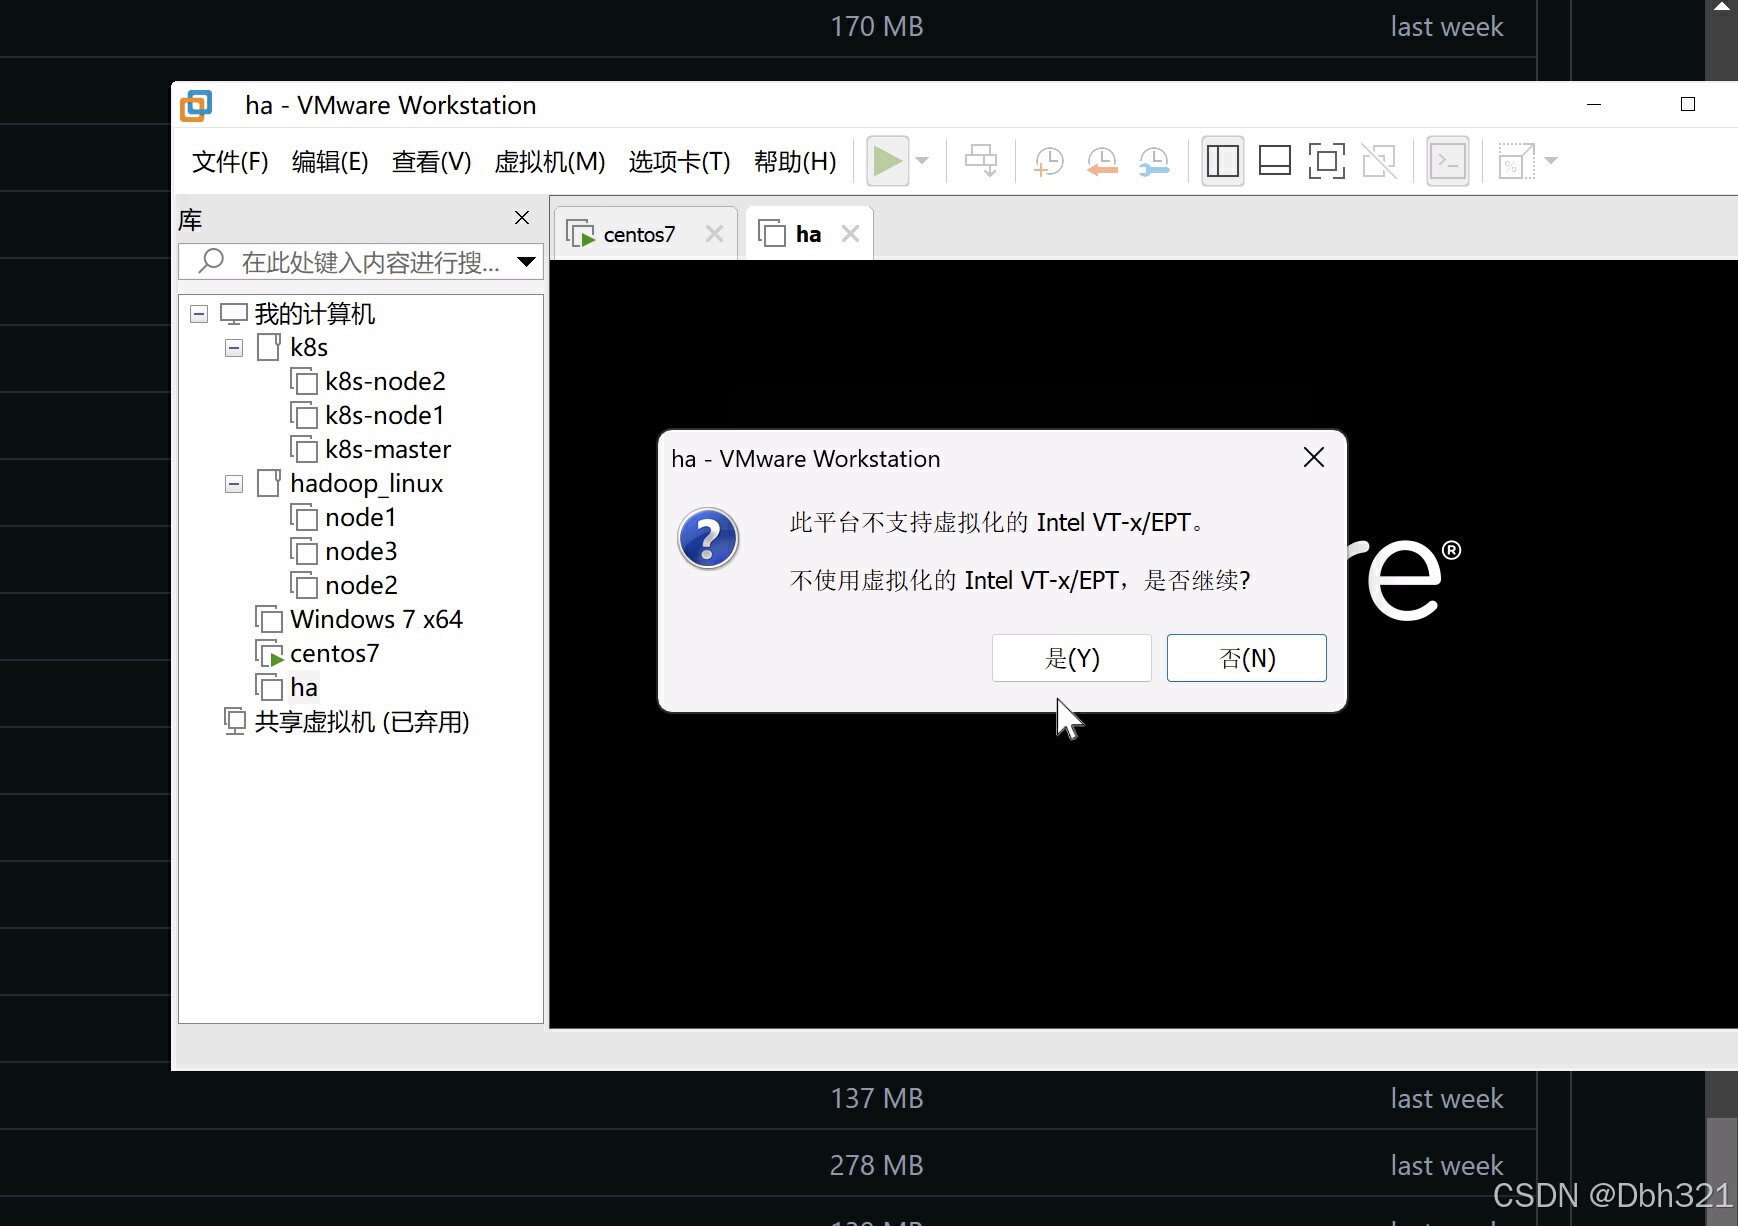Viewport: 1738px width, 1226px height.
Task: Select 我的计算机 in the library tree
Action: click(315, 314)
